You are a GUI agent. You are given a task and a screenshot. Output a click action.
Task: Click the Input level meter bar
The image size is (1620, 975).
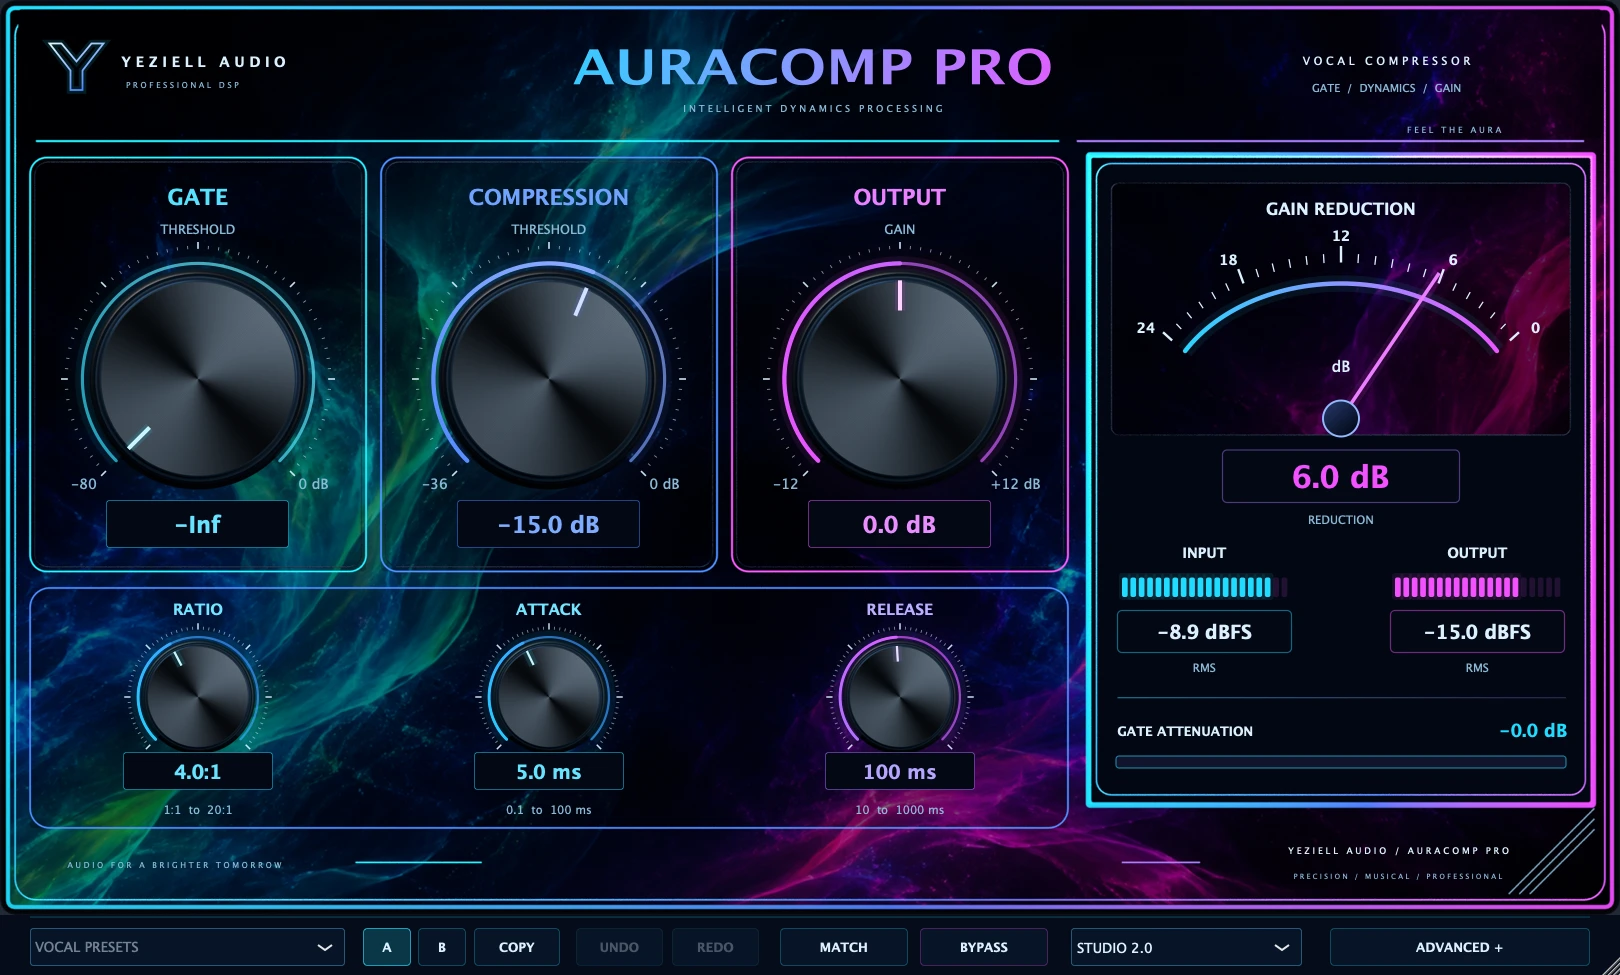point(1204,587)
